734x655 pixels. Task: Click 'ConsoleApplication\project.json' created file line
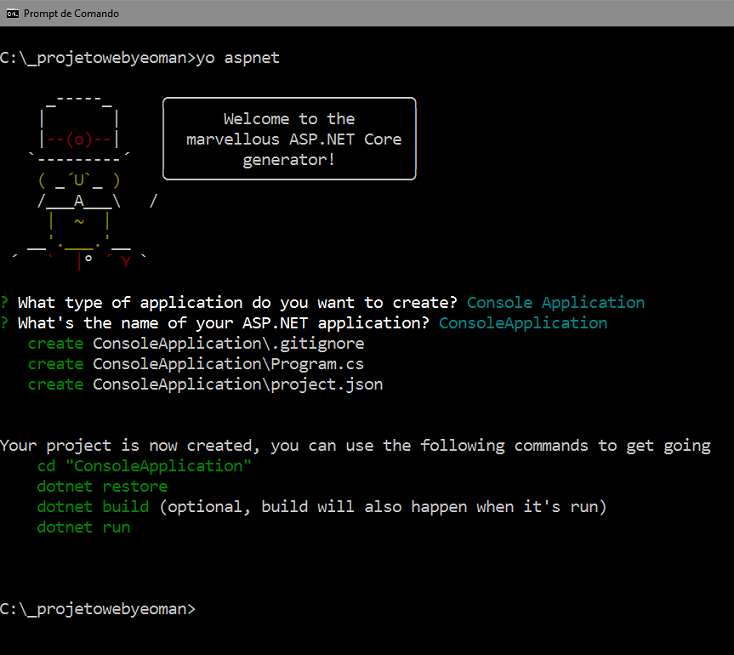coord(238,384)
